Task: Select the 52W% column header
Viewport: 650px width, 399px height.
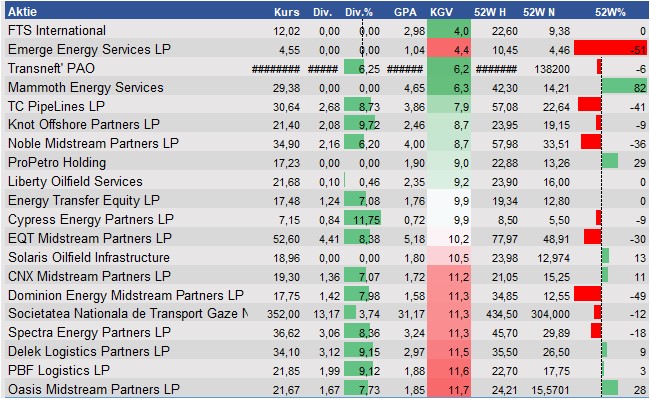Action: pyautogui.click(x=610, y=12)
